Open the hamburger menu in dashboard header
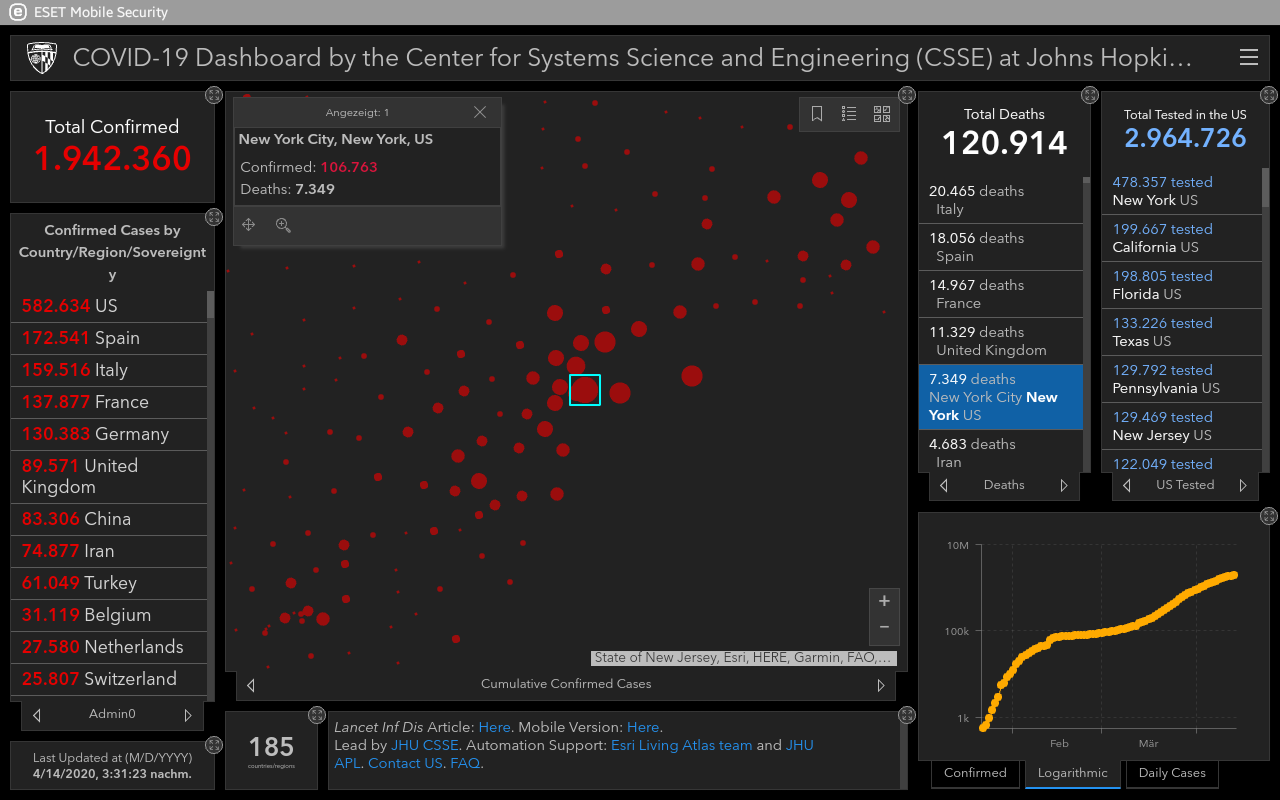The height and width of the screenshot is (800, 1280). [1248, 58]
